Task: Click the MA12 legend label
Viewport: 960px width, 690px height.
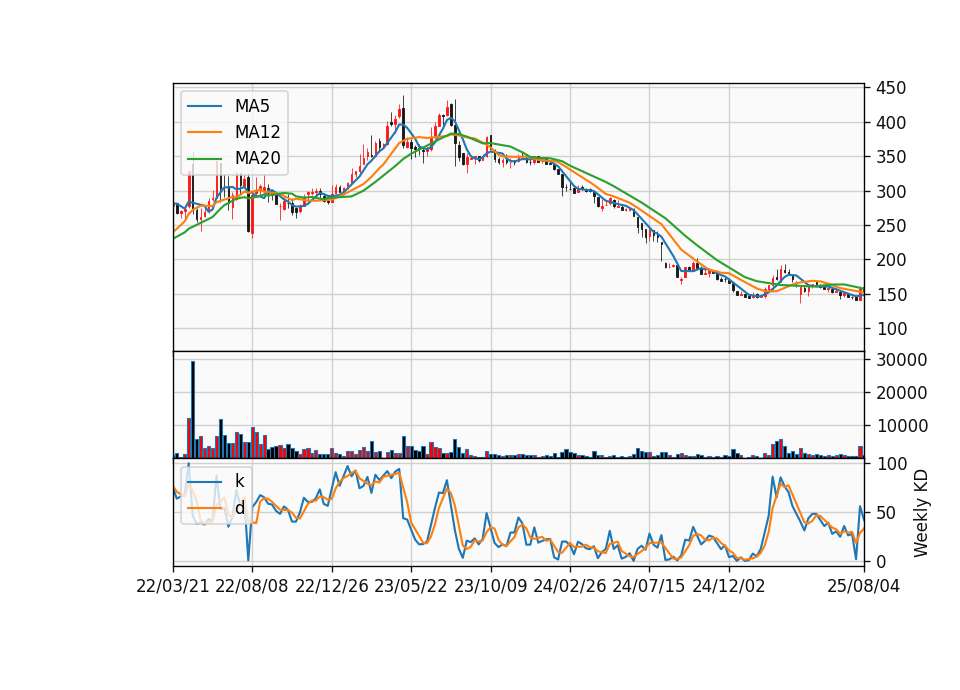Action: click(x=257, y=132)
